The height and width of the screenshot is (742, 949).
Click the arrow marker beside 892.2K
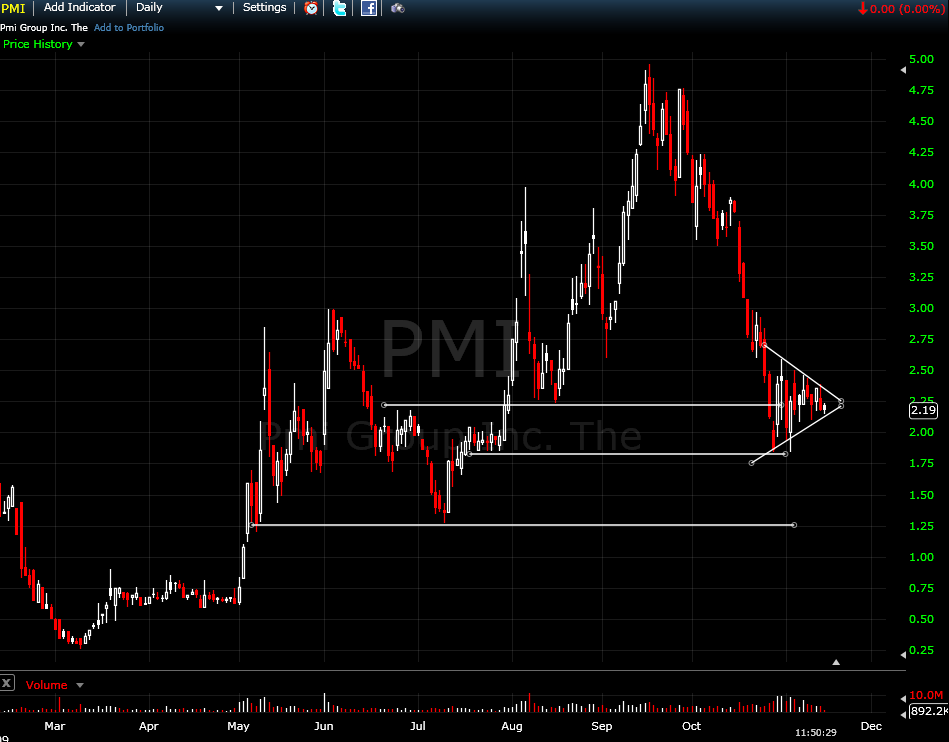click(904, 714)
